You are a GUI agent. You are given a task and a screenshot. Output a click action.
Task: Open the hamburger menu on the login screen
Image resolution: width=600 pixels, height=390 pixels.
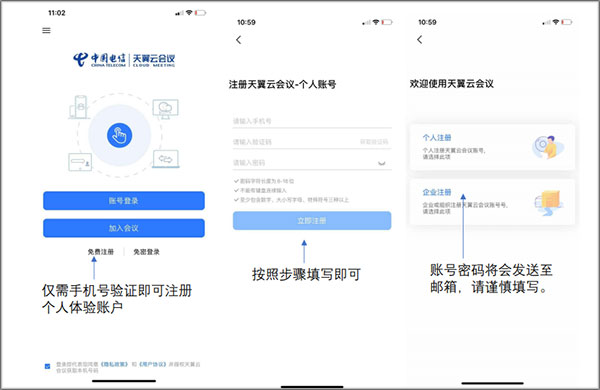tap(46, 30)
